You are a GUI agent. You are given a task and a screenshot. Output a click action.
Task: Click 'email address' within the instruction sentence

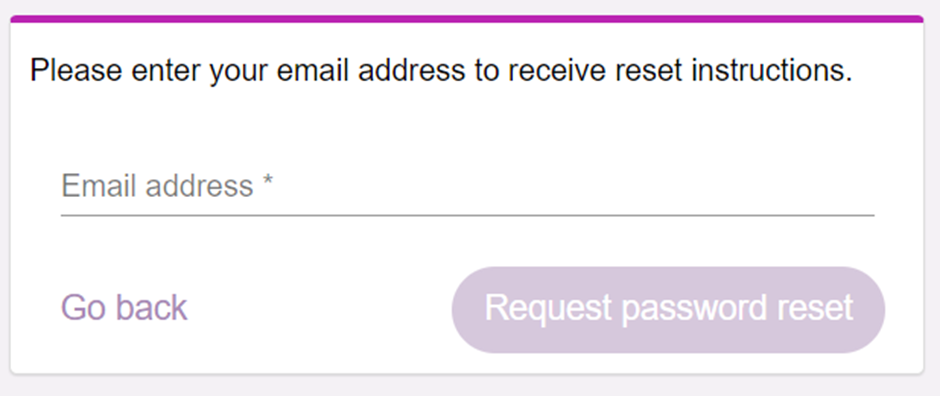[371, 70]
